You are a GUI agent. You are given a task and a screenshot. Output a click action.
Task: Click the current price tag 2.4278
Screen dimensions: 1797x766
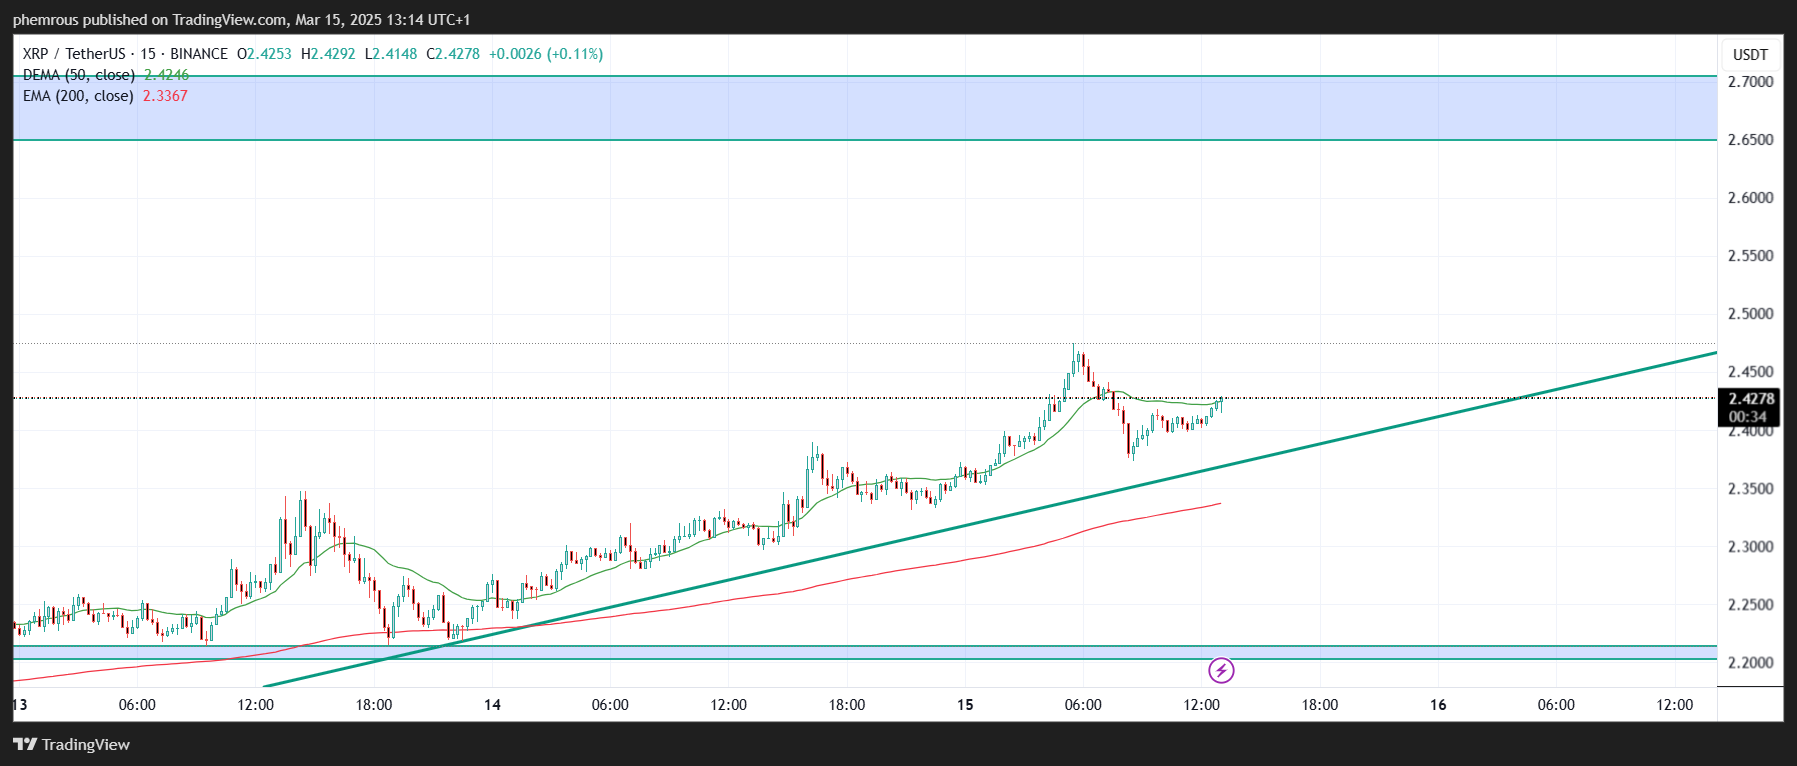point(1749,398)
